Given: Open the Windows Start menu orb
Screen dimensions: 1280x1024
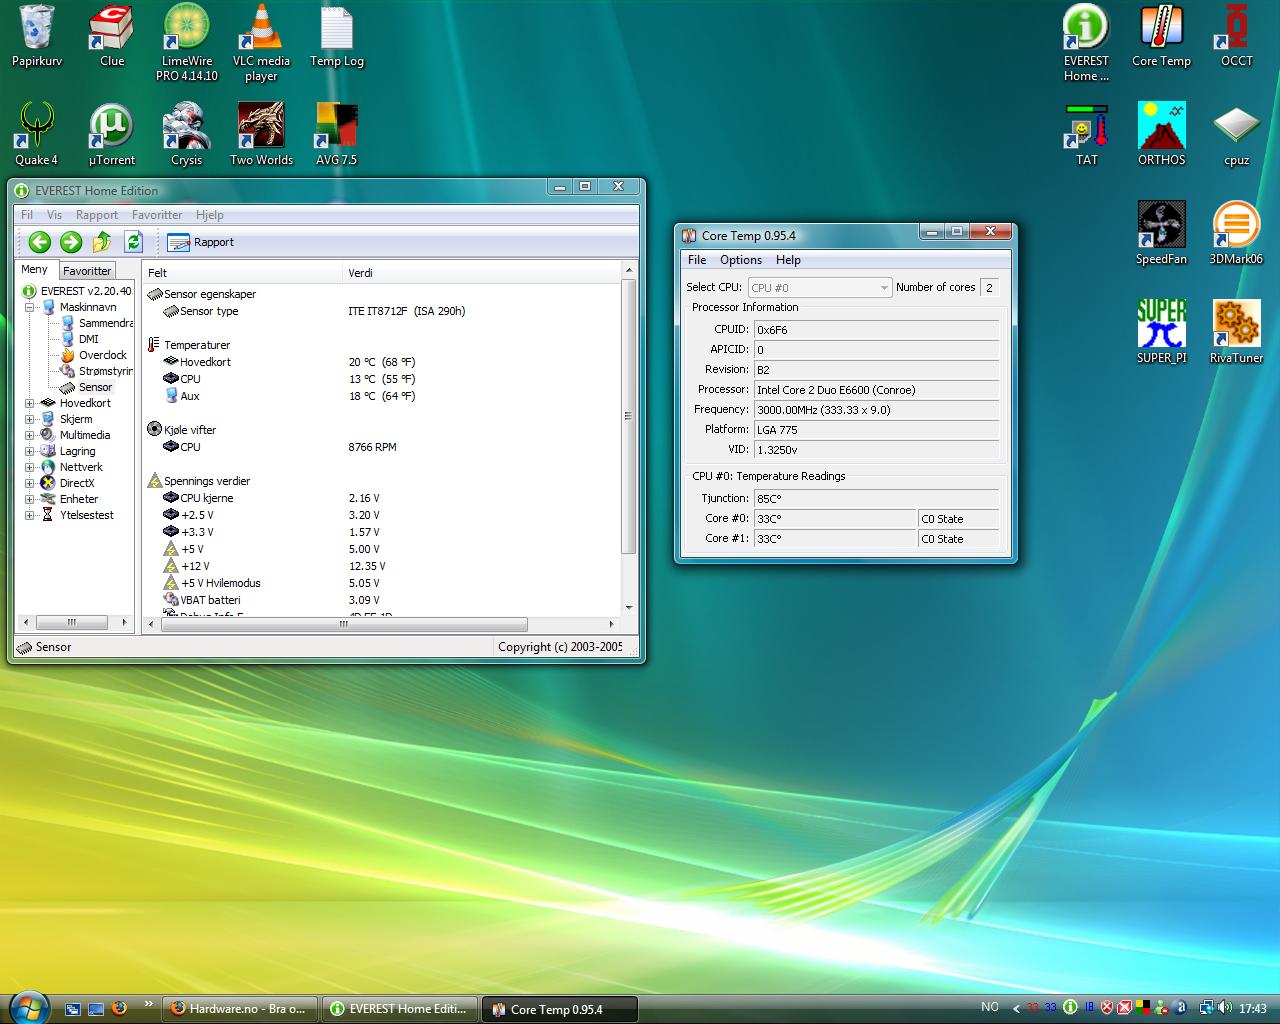Looking at the screenshot, I should tap(27, 1006).
